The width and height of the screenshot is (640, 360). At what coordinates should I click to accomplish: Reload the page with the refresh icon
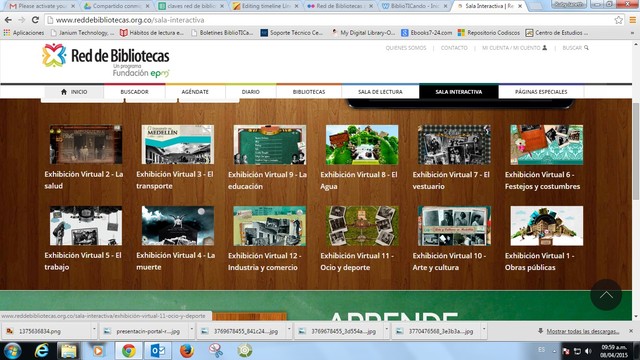35,20
